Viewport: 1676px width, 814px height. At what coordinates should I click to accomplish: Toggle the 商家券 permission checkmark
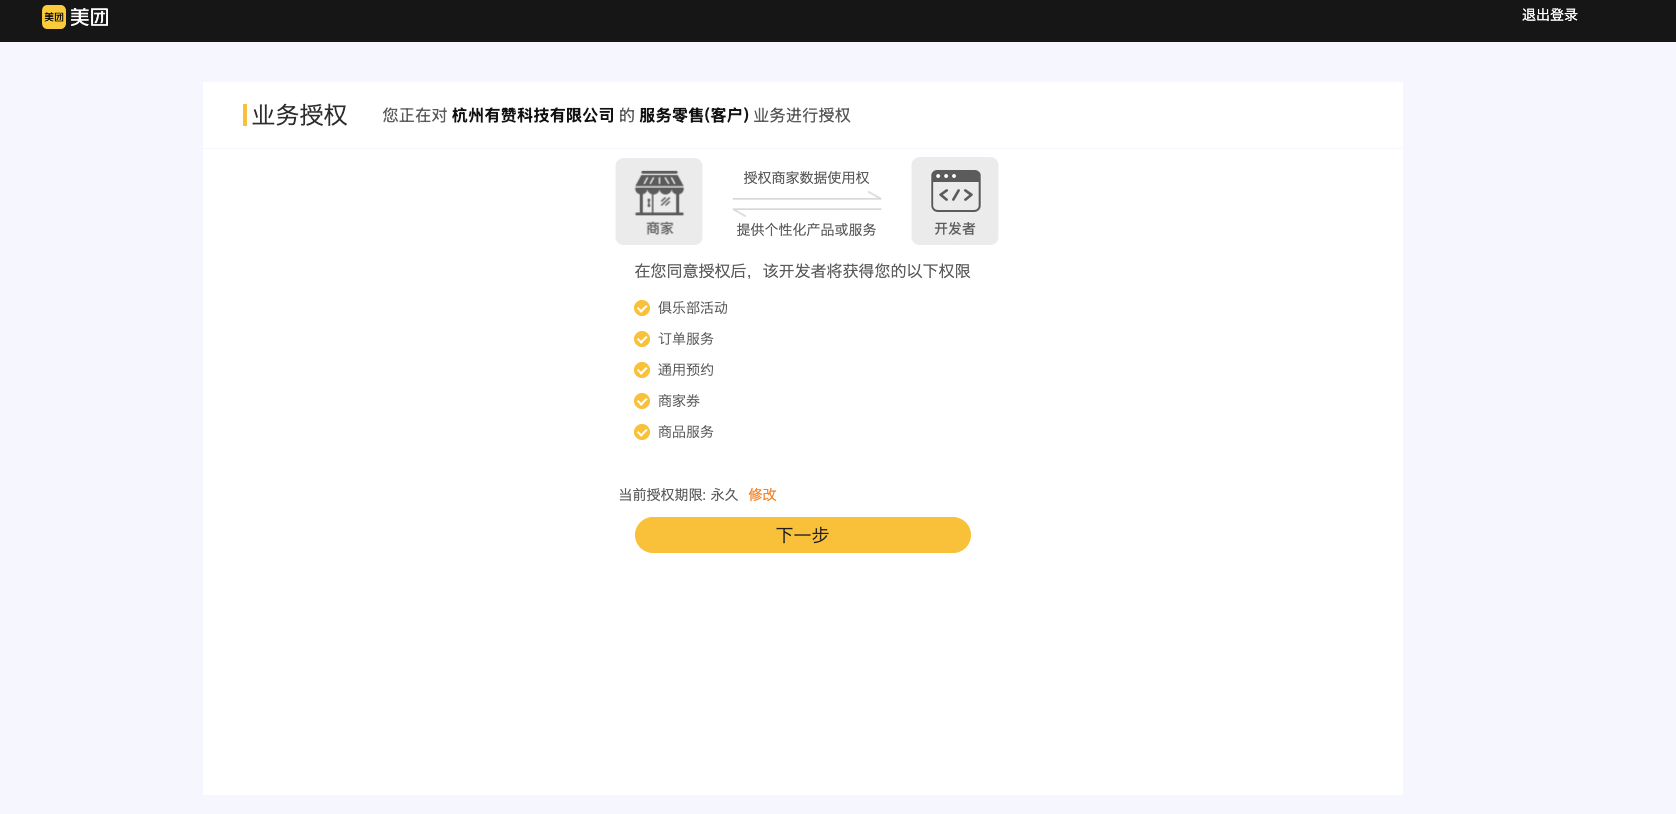[642, 401]
